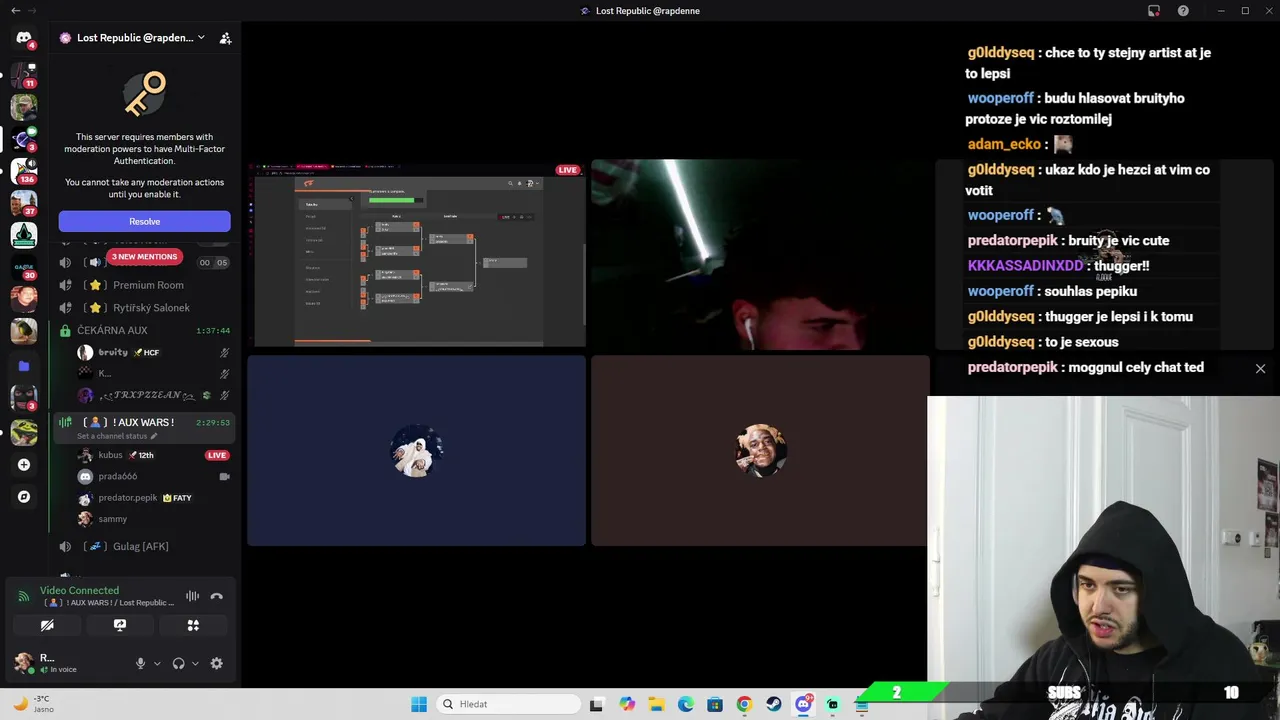
Task: Toggle microphone mute
Action: (x=140, y=663)
